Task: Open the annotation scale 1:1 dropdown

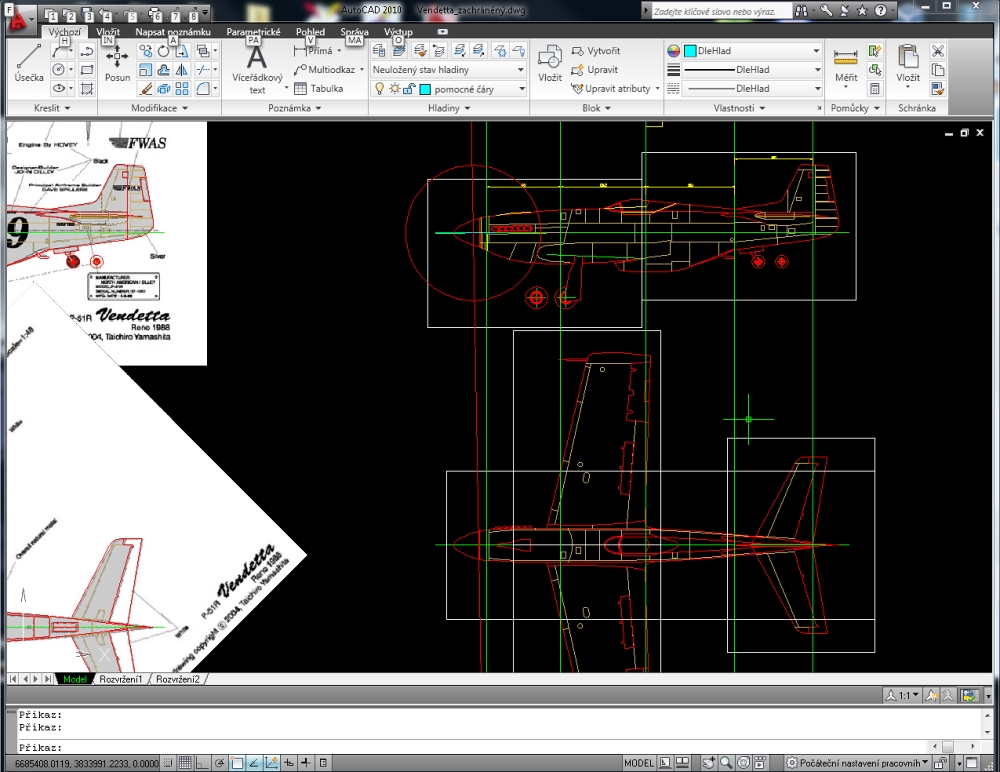Action: tap(903, 695)
